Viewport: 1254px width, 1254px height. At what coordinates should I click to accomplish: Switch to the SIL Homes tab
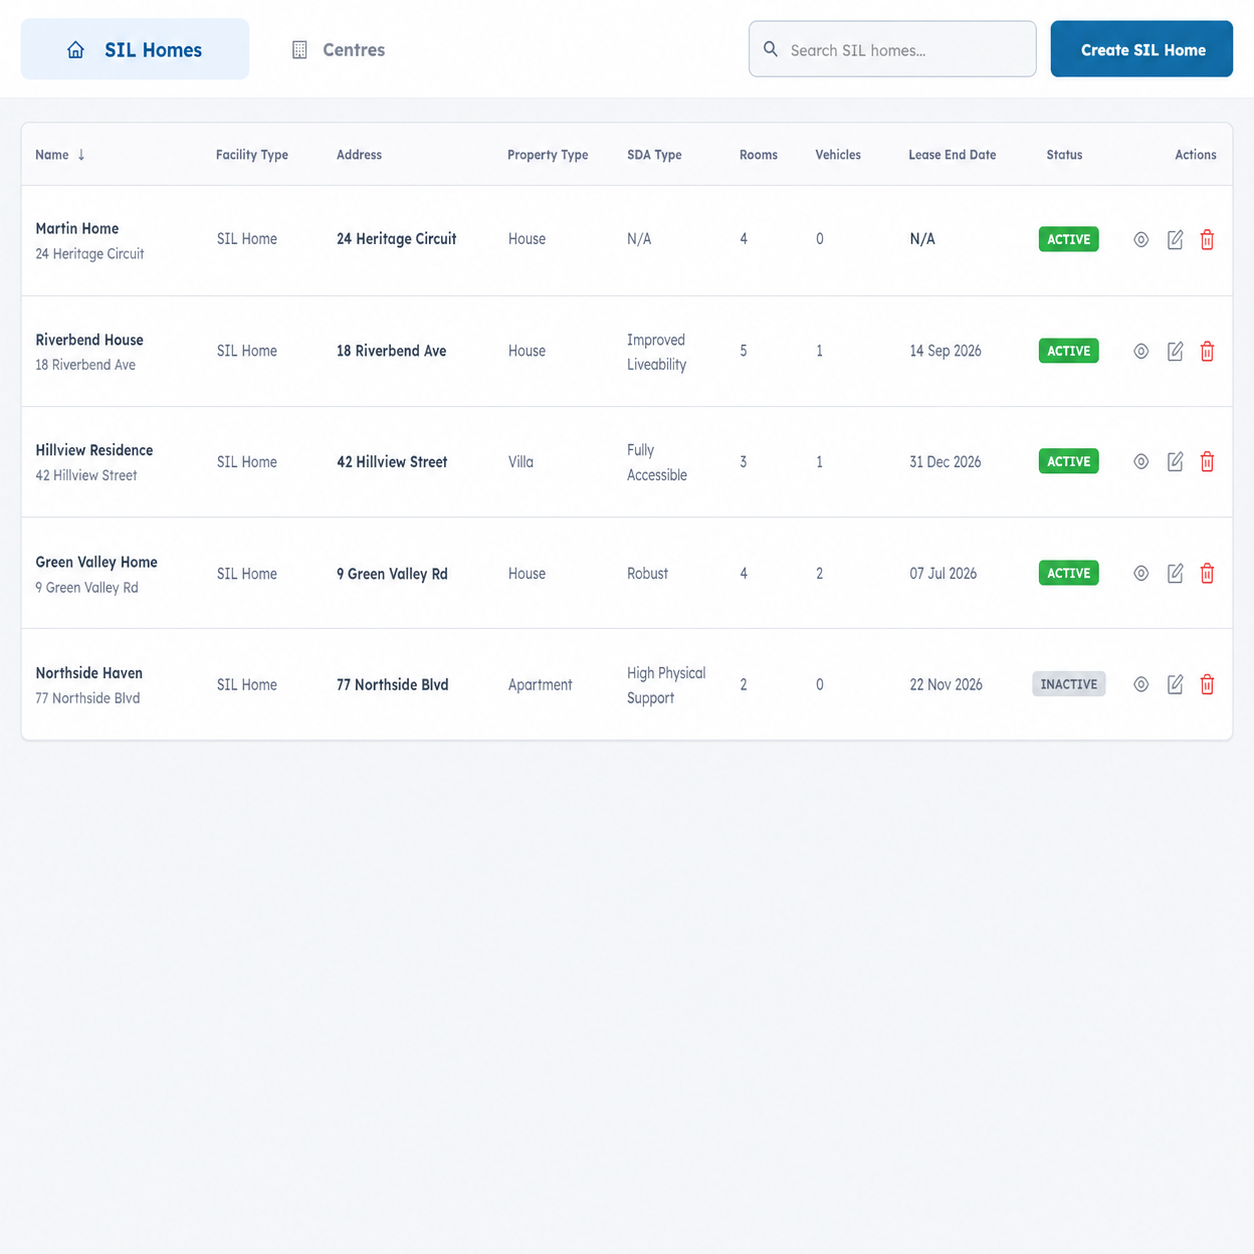pyautogui.click(x=135, y=49)
